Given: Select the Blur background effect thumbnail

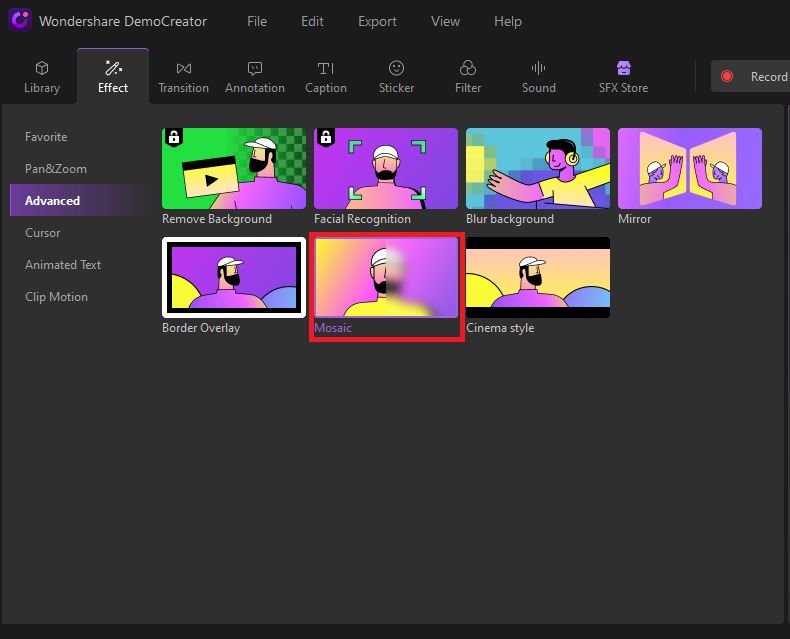Looking at the screenshot, I should click(x=538, y=168).
